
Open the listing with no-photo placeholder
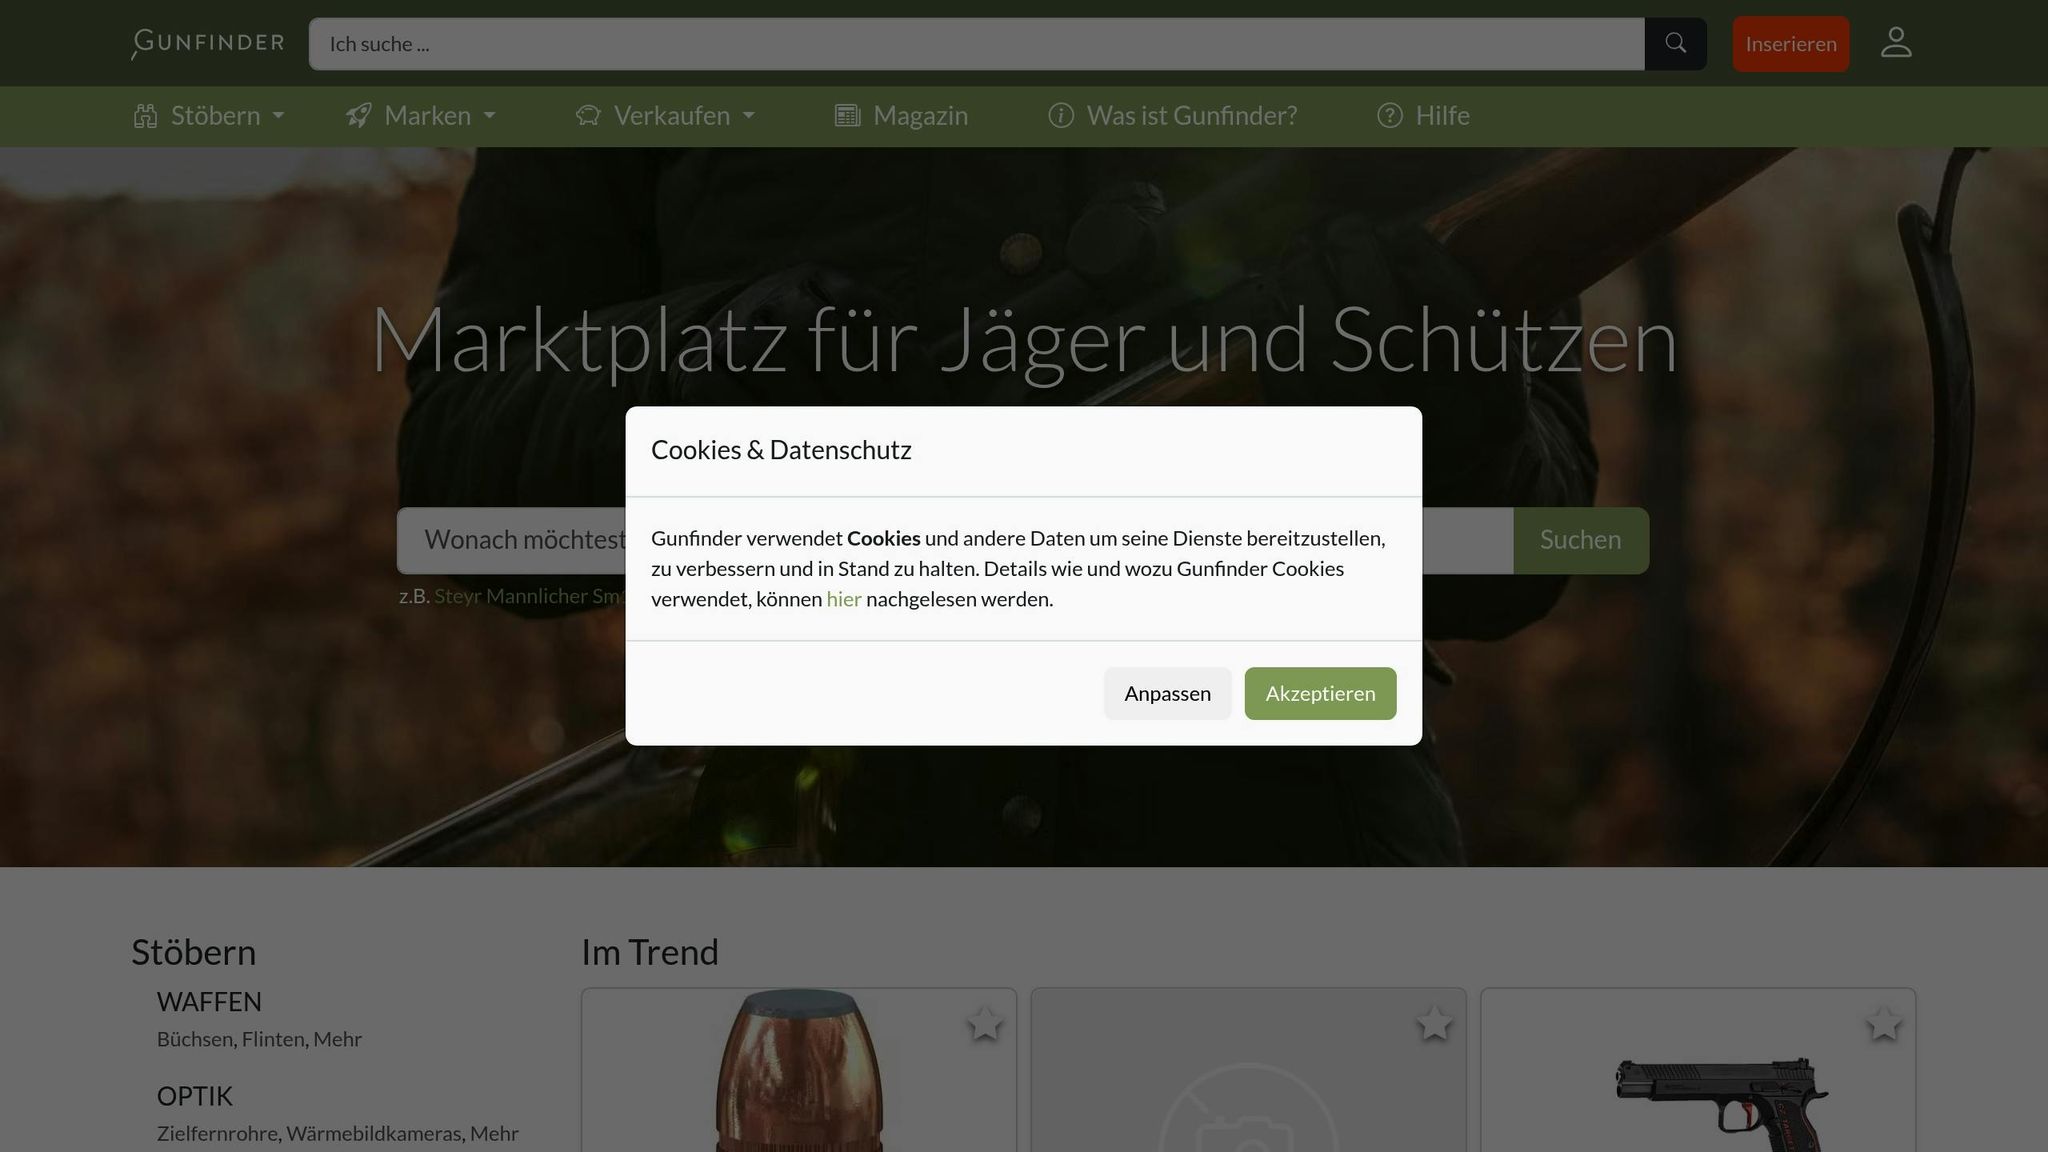pyautogui.click(x=1248, y=1070)
